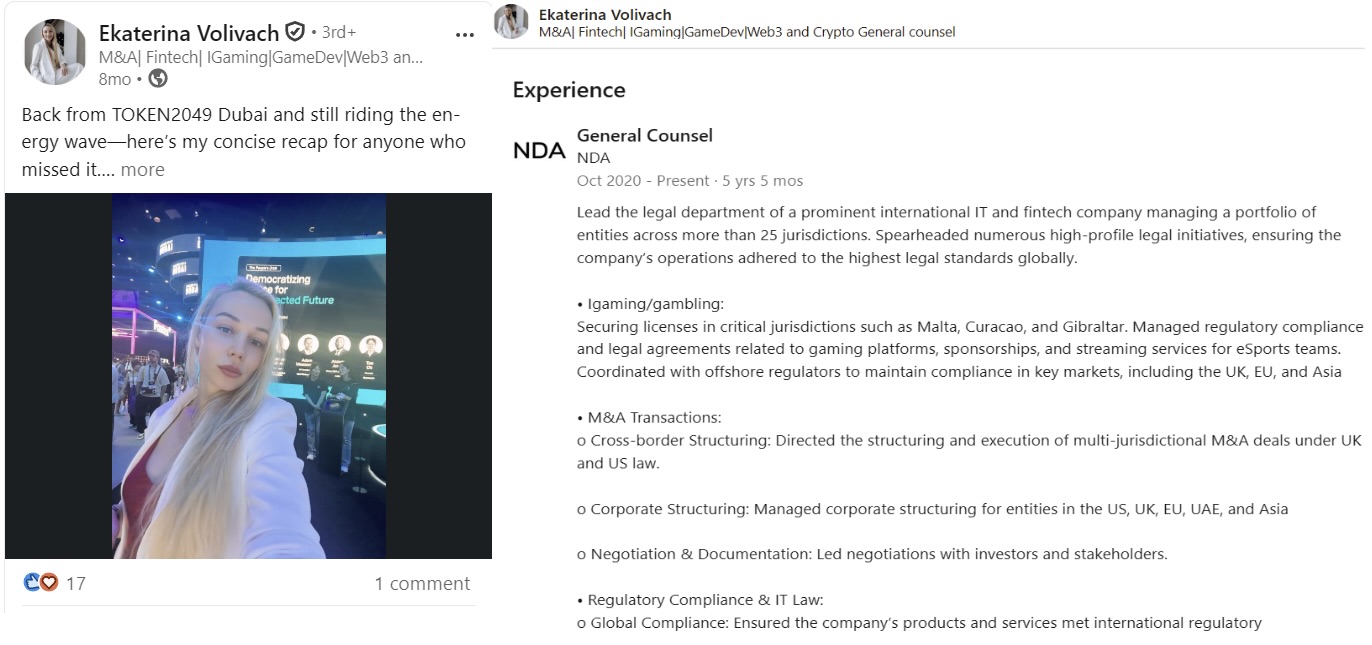Open the "General Counsel" position title

coord(645,135)
